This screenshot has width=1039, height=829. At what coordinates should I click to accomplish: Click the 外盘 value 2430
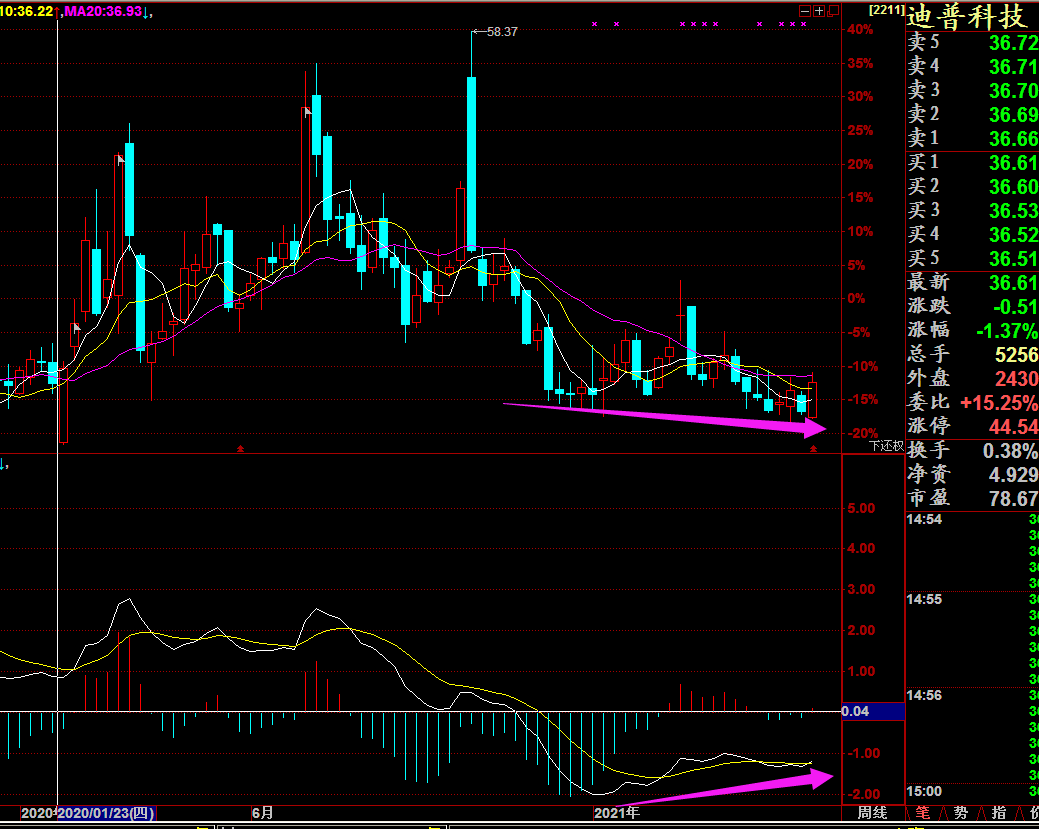point(1016,378)
